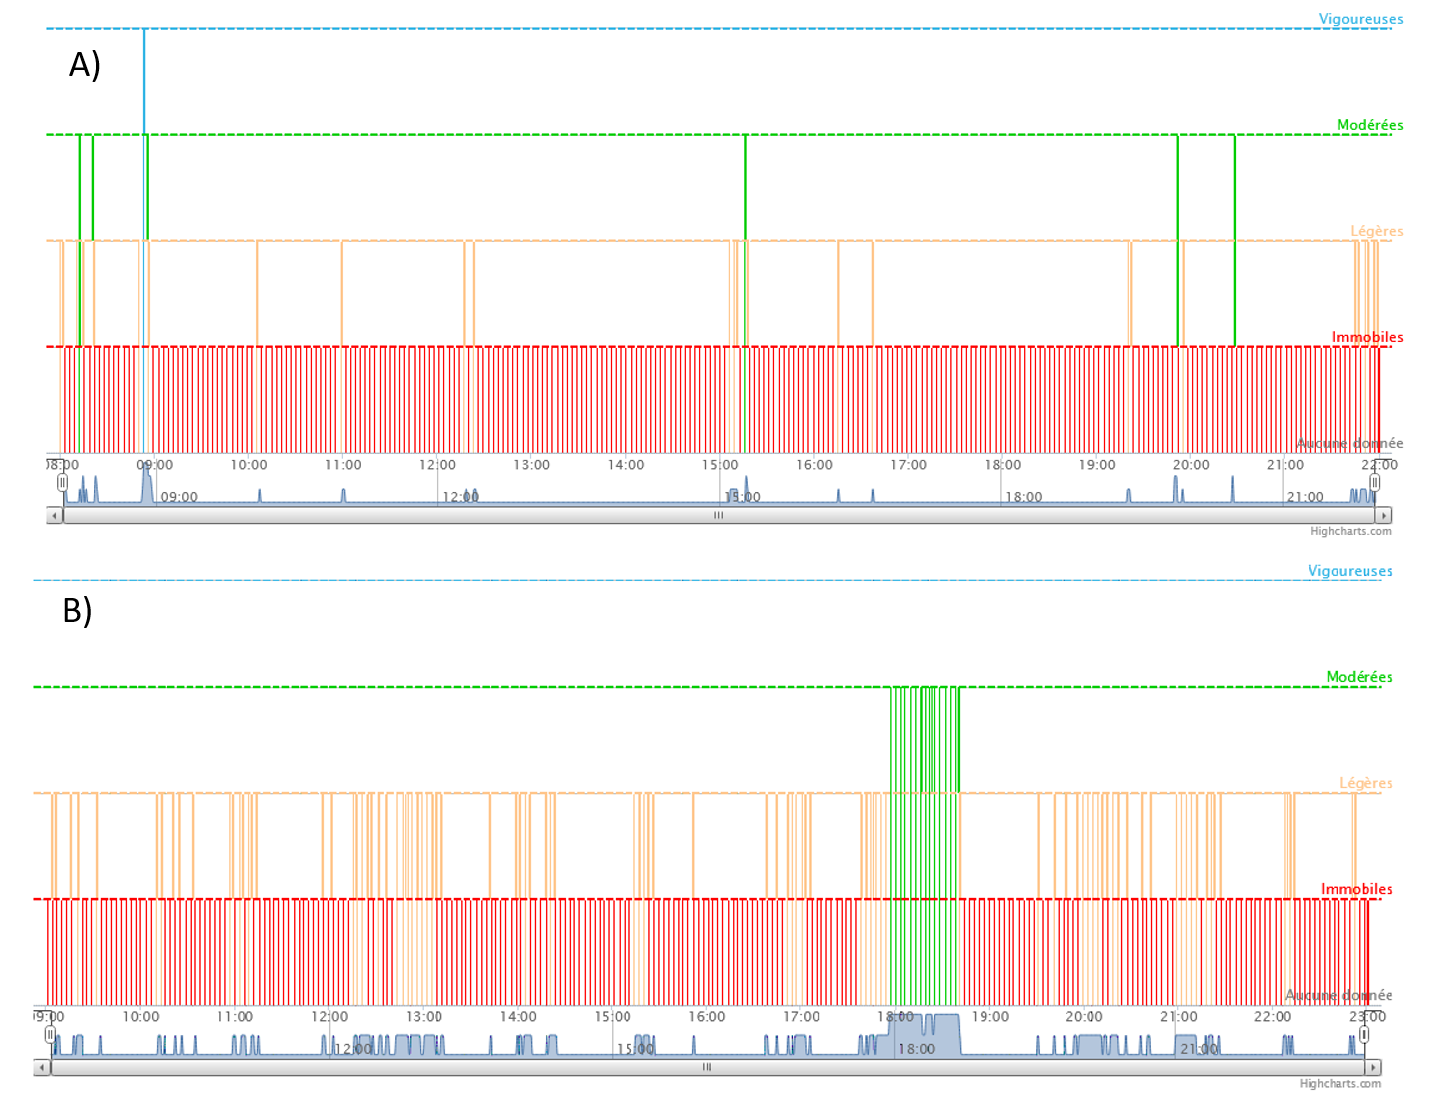This screenshot has height=1100, width=1429.
Task: Click left scroll arrow in chart B
Action: tap(42, 1068)
